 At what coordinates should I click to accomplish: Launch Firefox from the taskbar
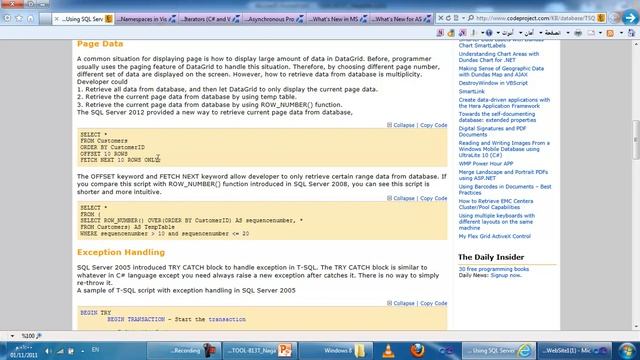point(417,351)
